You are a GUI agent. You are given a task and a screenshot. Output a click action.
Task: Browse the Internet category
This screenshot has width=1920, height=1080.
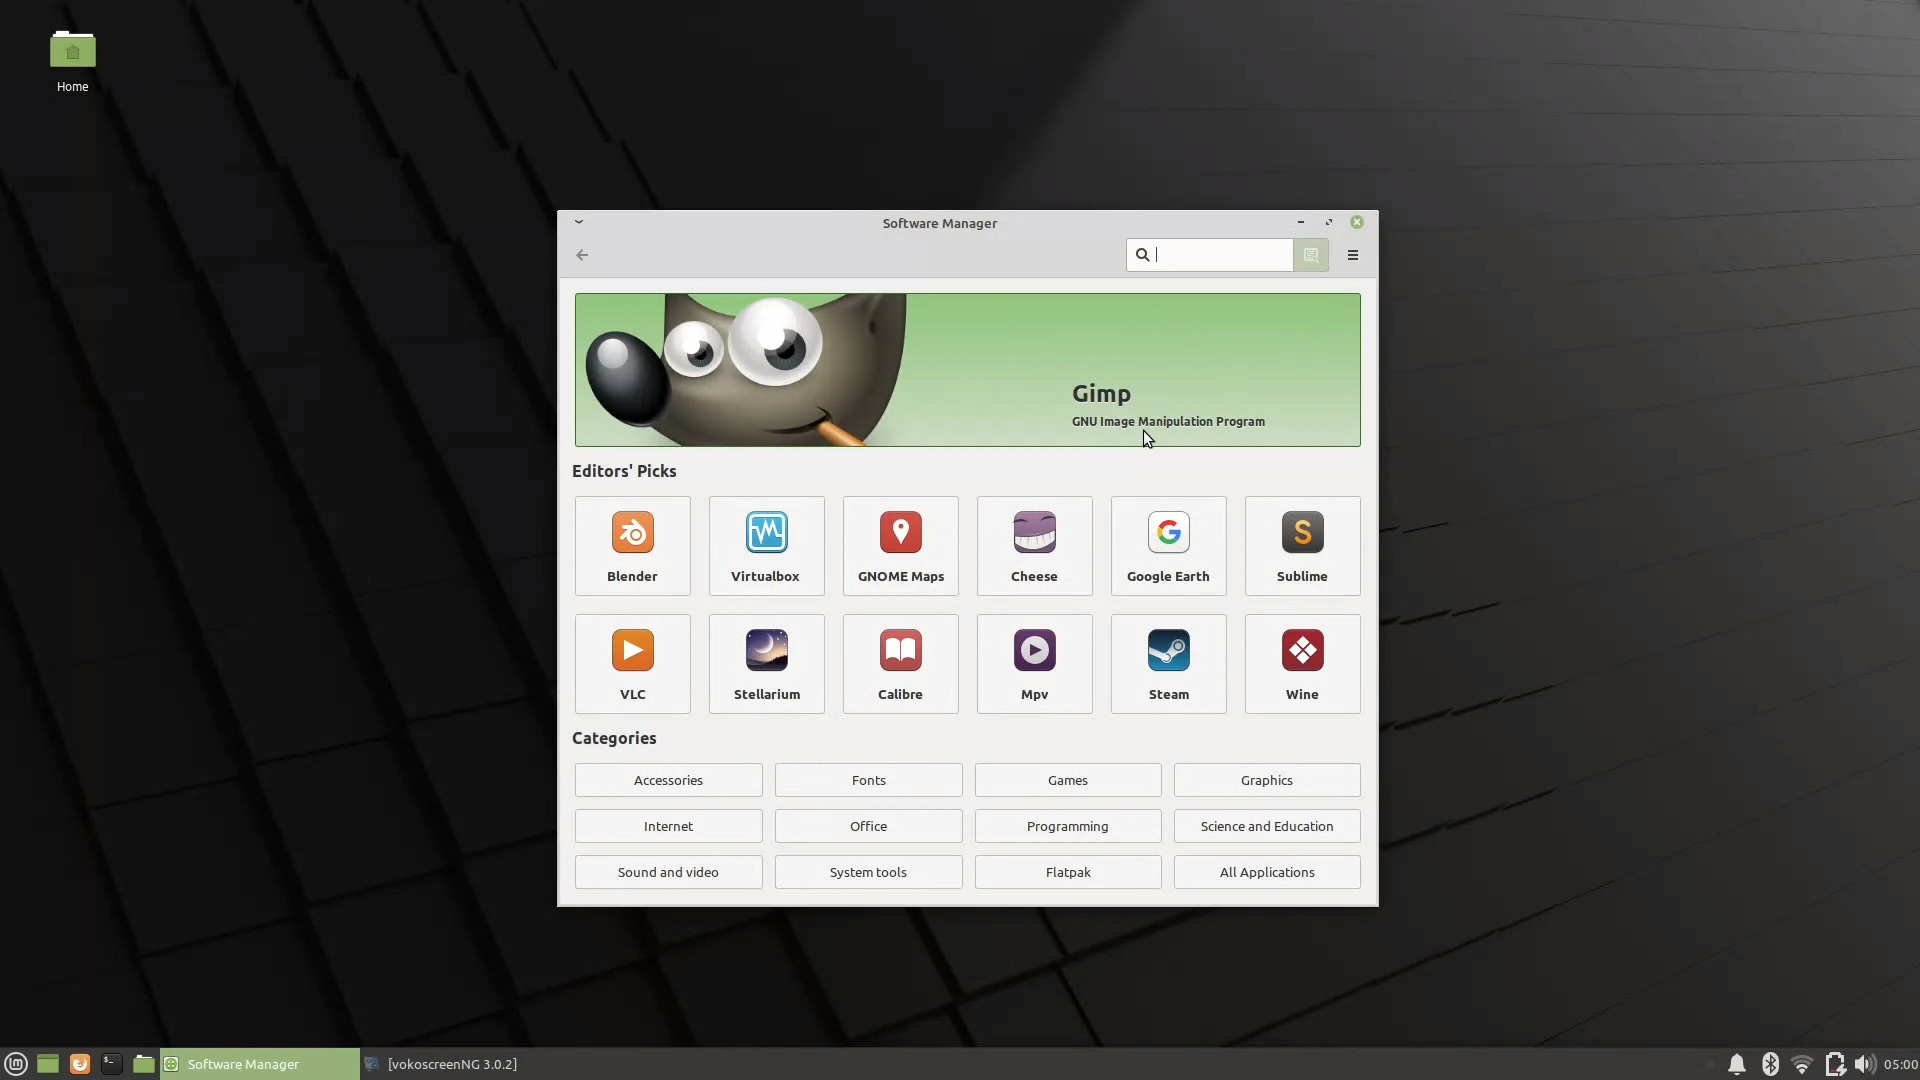pos(668,826)
